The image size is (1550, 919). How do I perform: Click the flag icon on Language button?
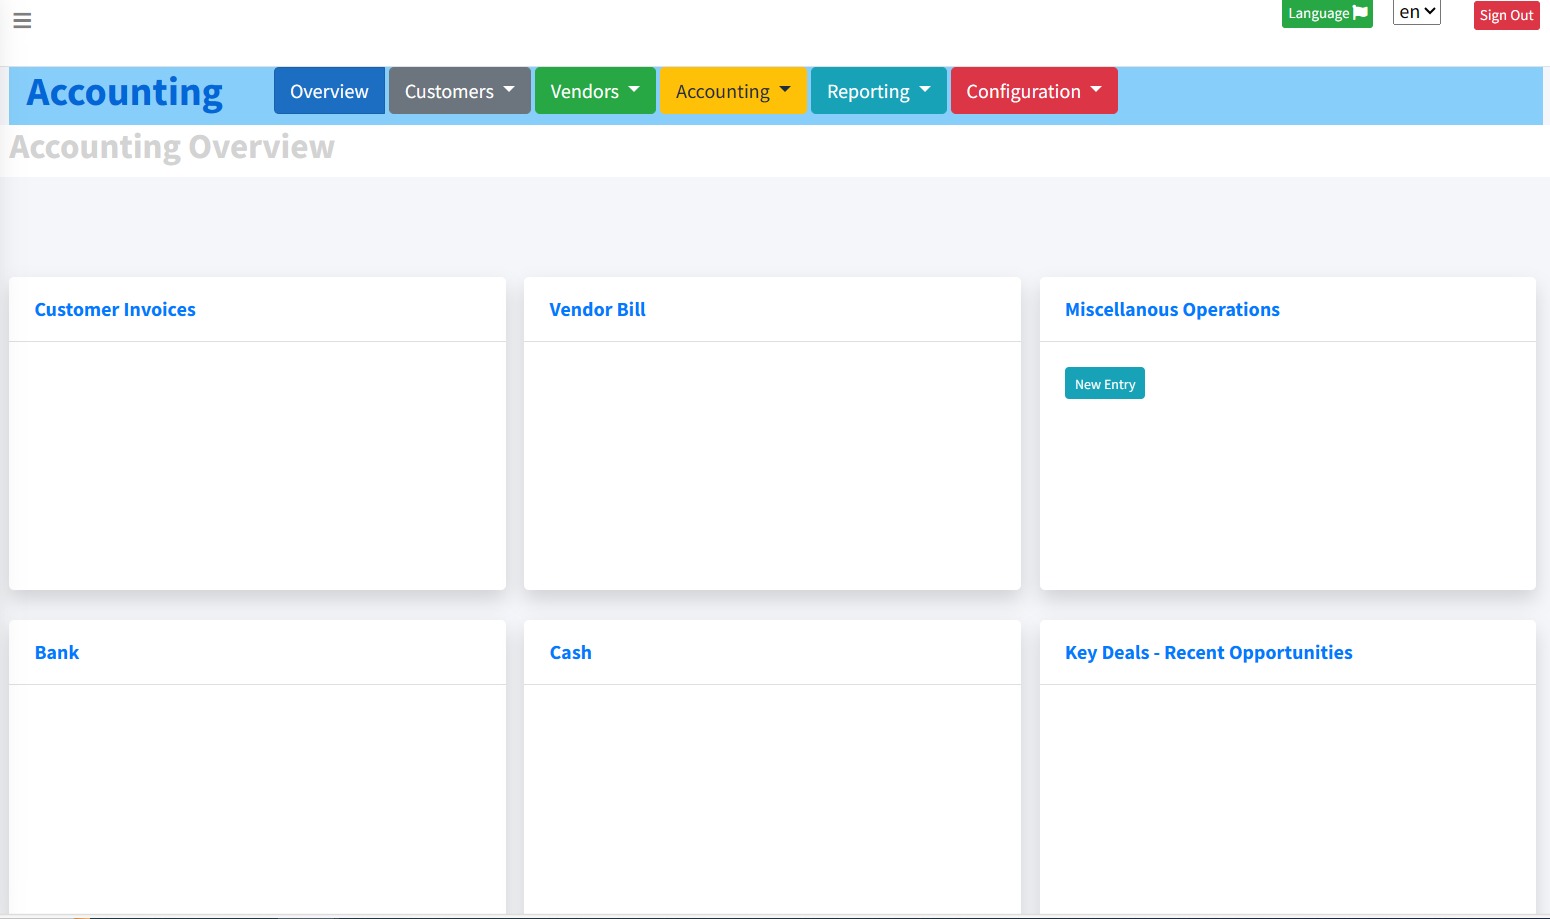[x=1360, y=13]
